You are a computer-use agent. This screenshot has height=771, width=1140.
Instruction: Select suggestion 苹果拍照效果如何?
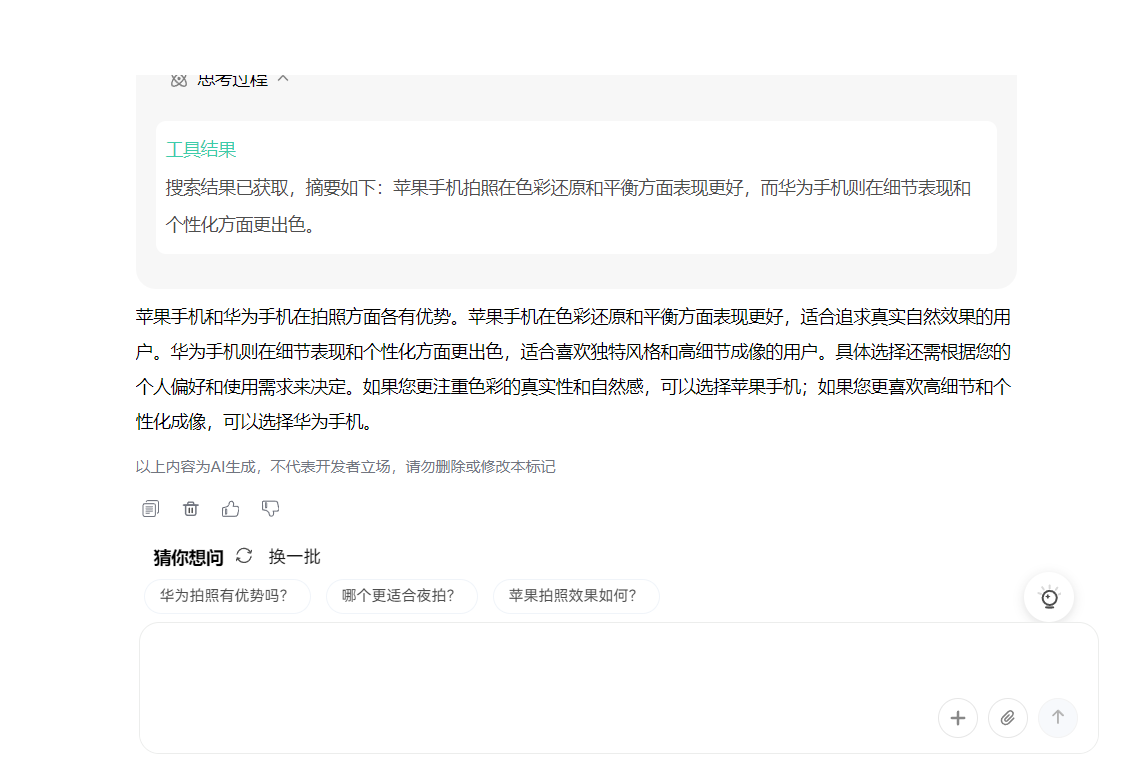tap(577, 596)
